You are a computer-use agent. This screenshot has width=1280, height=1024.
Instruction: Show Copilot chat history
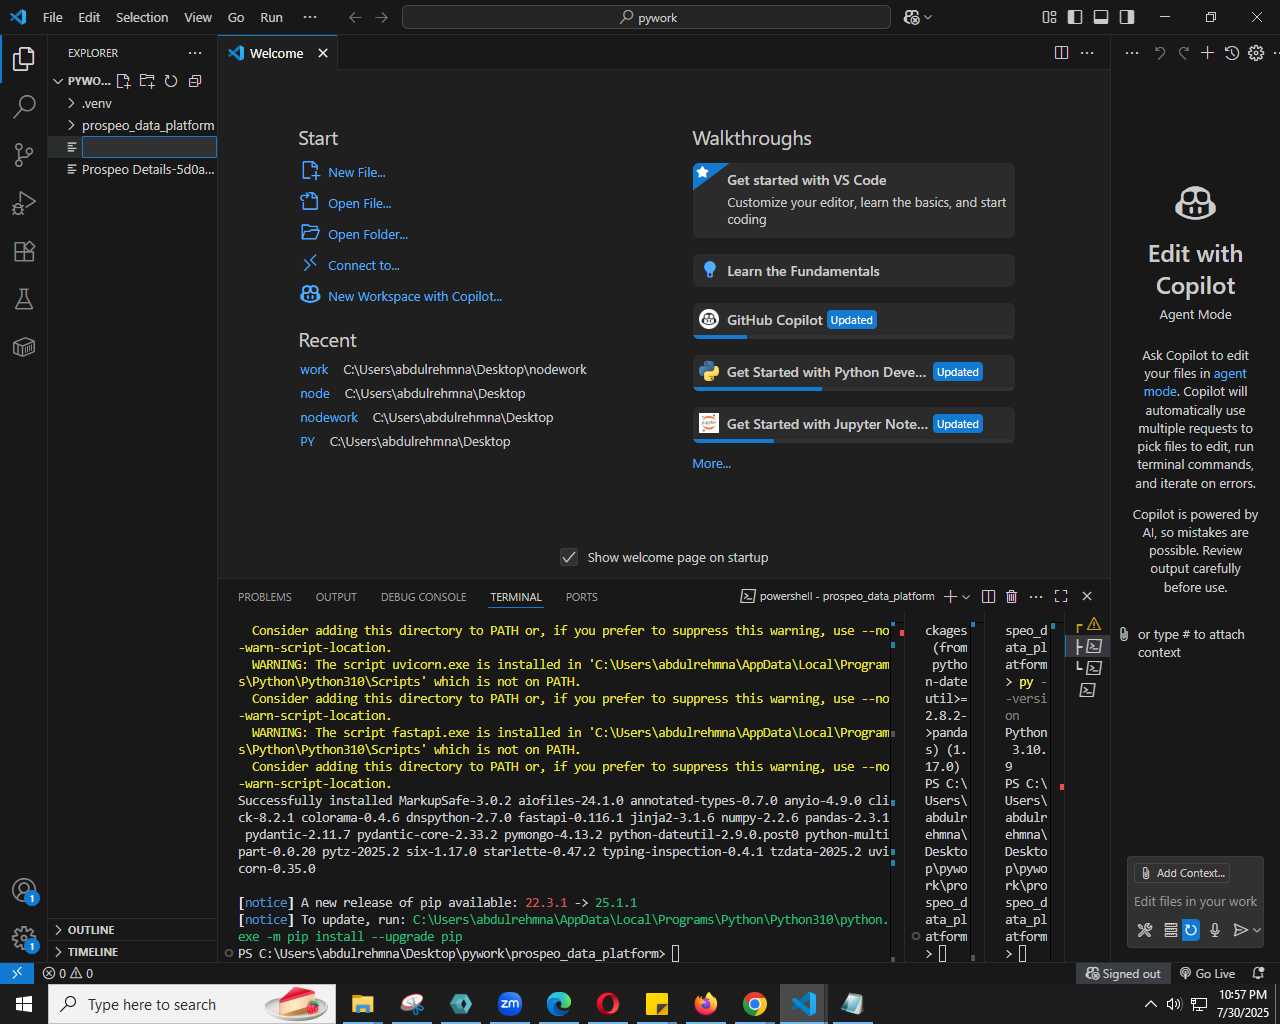(x=1232, y=53)
